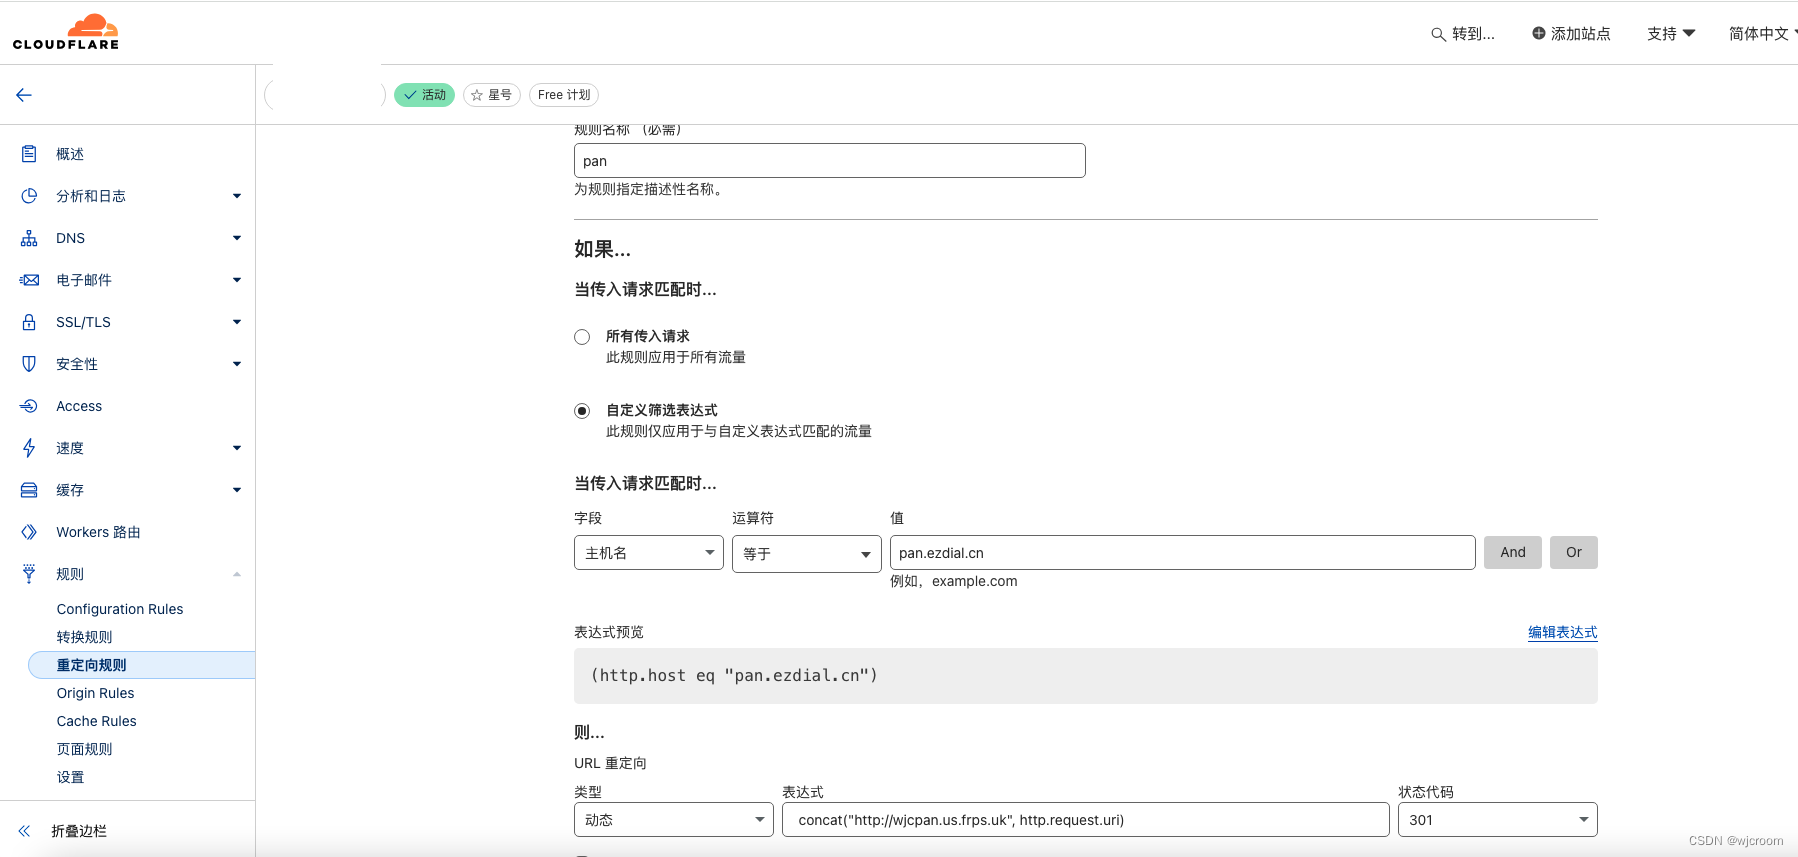The height and width of the screenshot is (857, 1798).
Task: Expand the 速度 menu arrow
Action: click(x=237, y=448)
